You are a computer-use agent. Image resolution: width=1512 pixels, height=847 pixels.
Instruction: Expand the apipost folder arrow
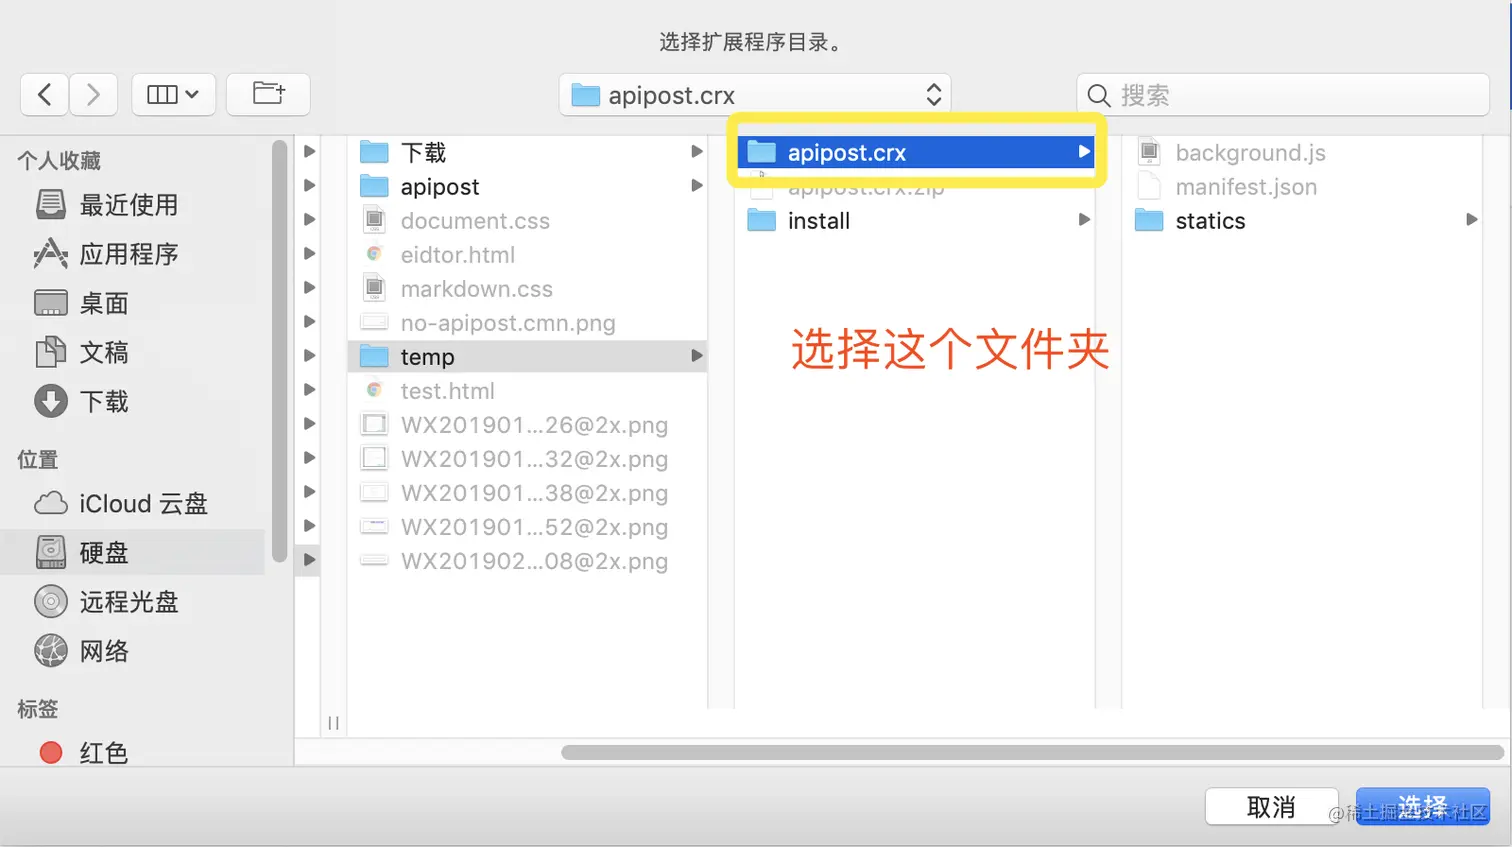coord(696,186)
